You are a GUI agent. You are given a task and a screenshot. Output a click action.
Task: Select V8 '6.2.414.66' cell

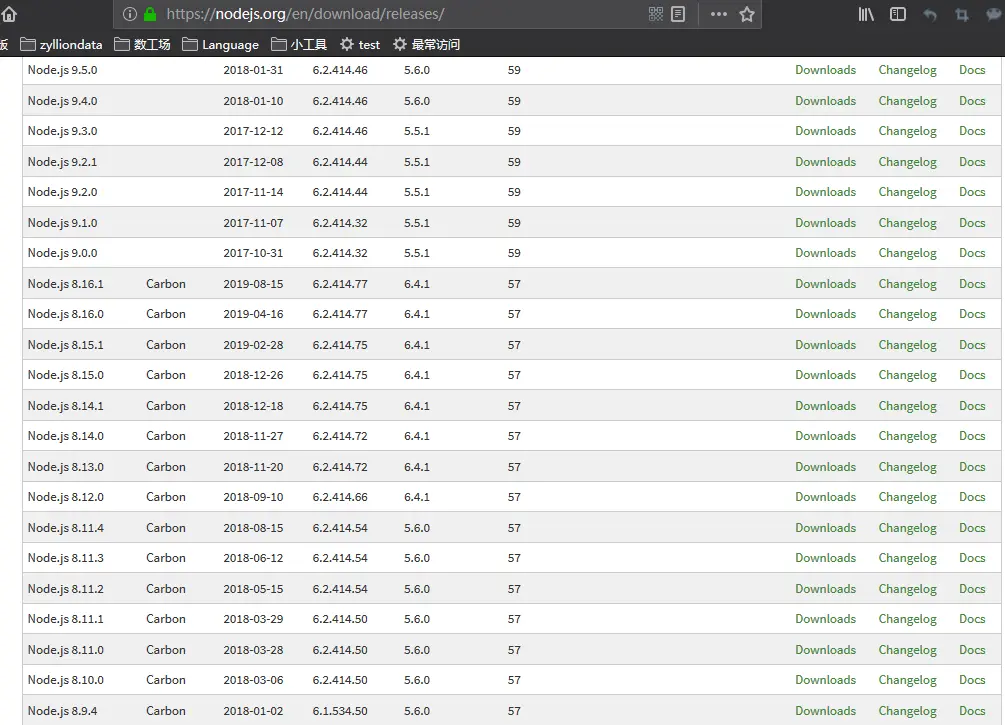pyautogui.click(x=340, y=497)
